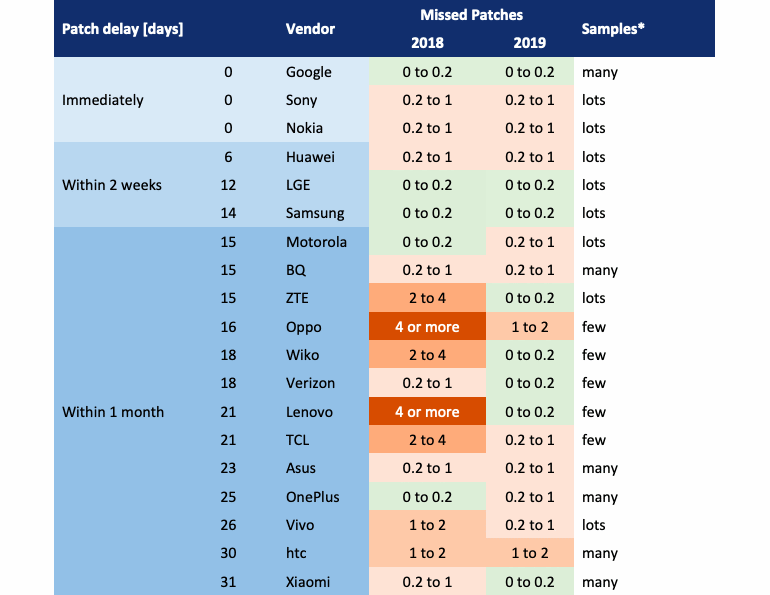Click the "2018" sub-column header
770x595 pixels.
427,43
